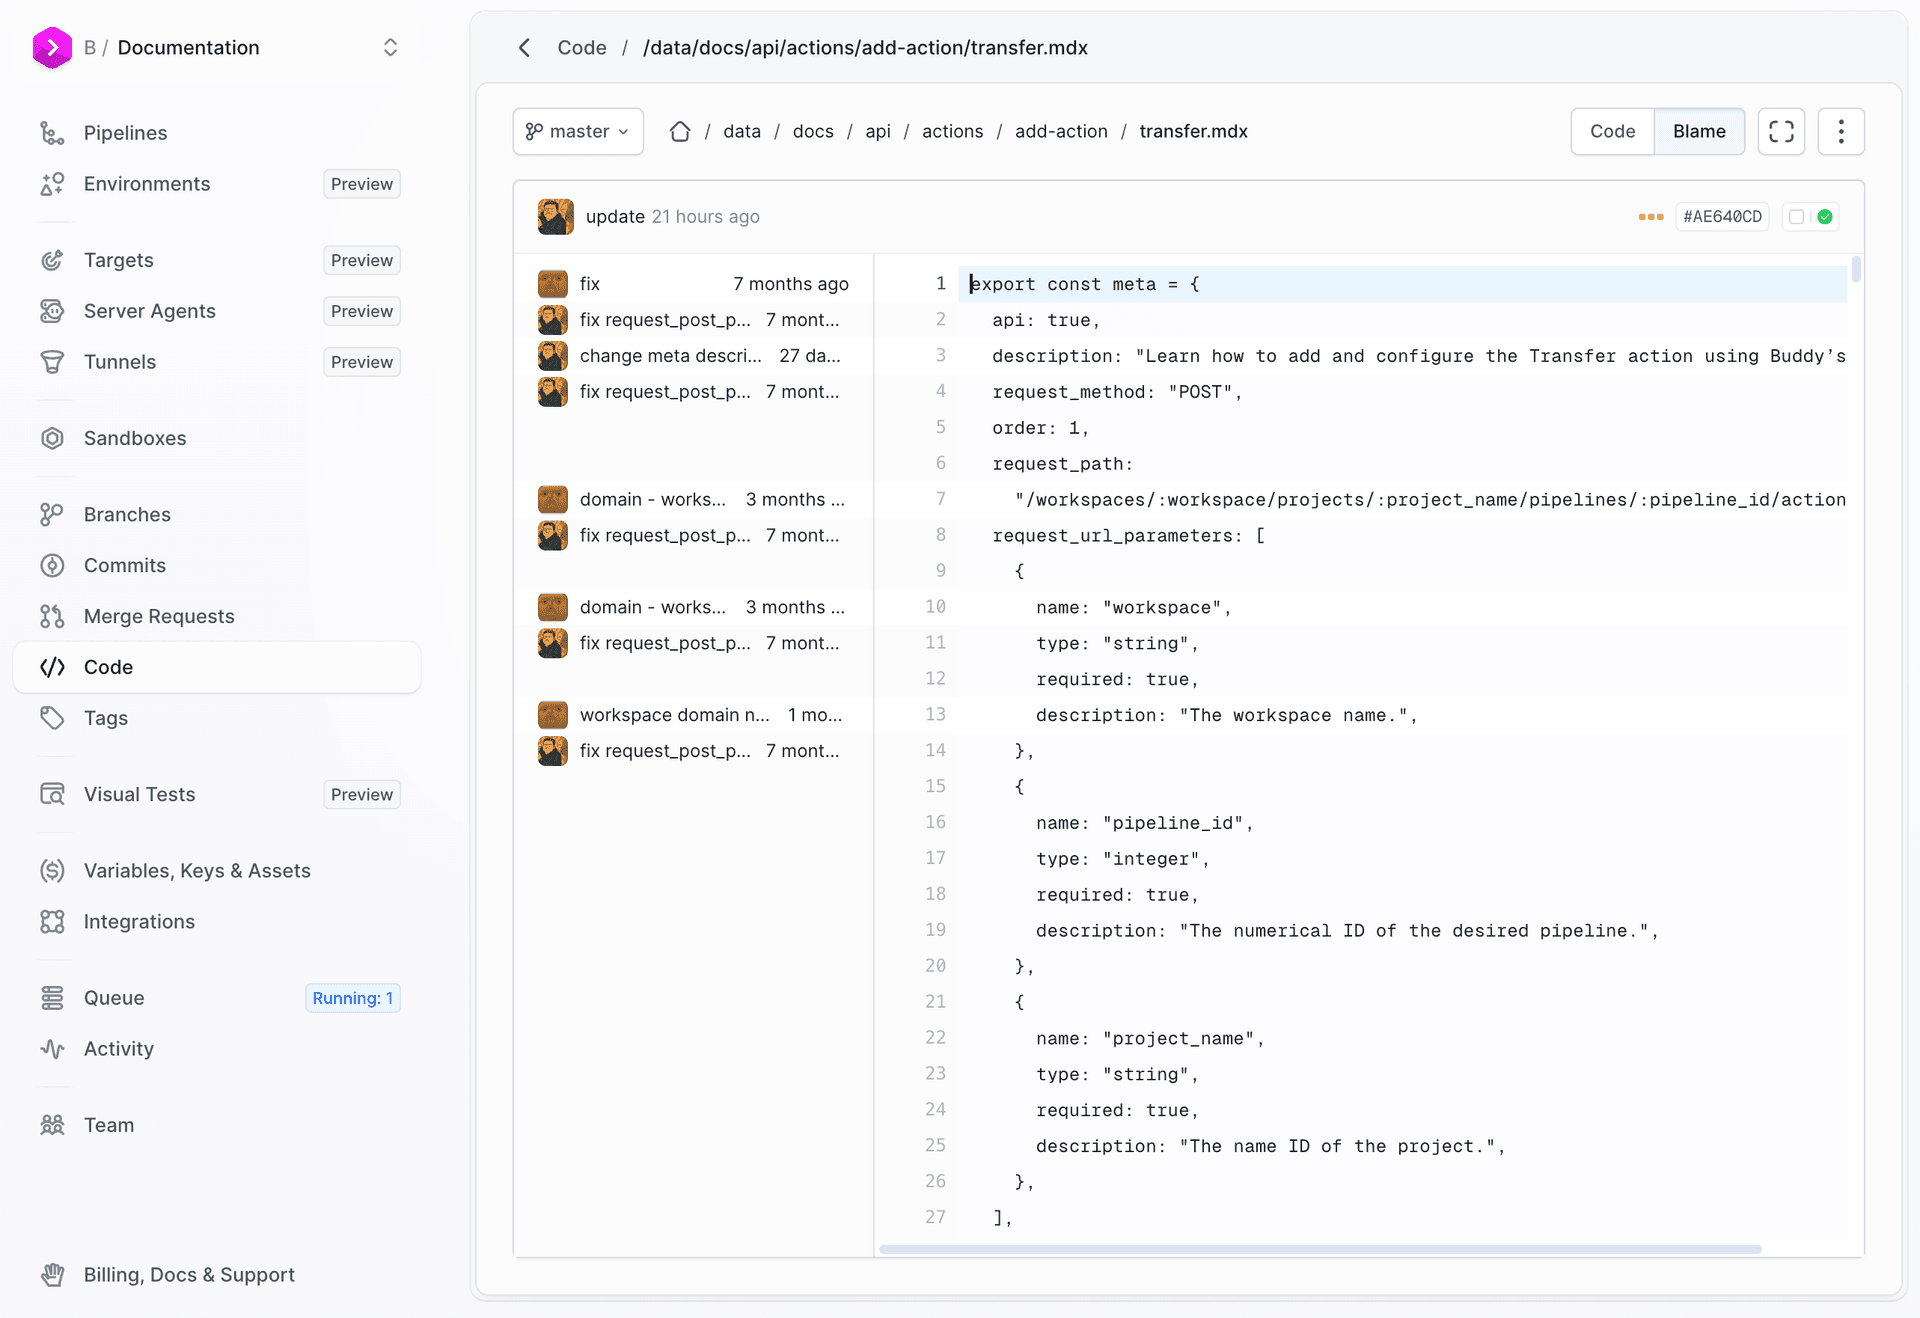Open Integrations menu label
This screenshot has height=1318, width=1920.
pos(139,922)
